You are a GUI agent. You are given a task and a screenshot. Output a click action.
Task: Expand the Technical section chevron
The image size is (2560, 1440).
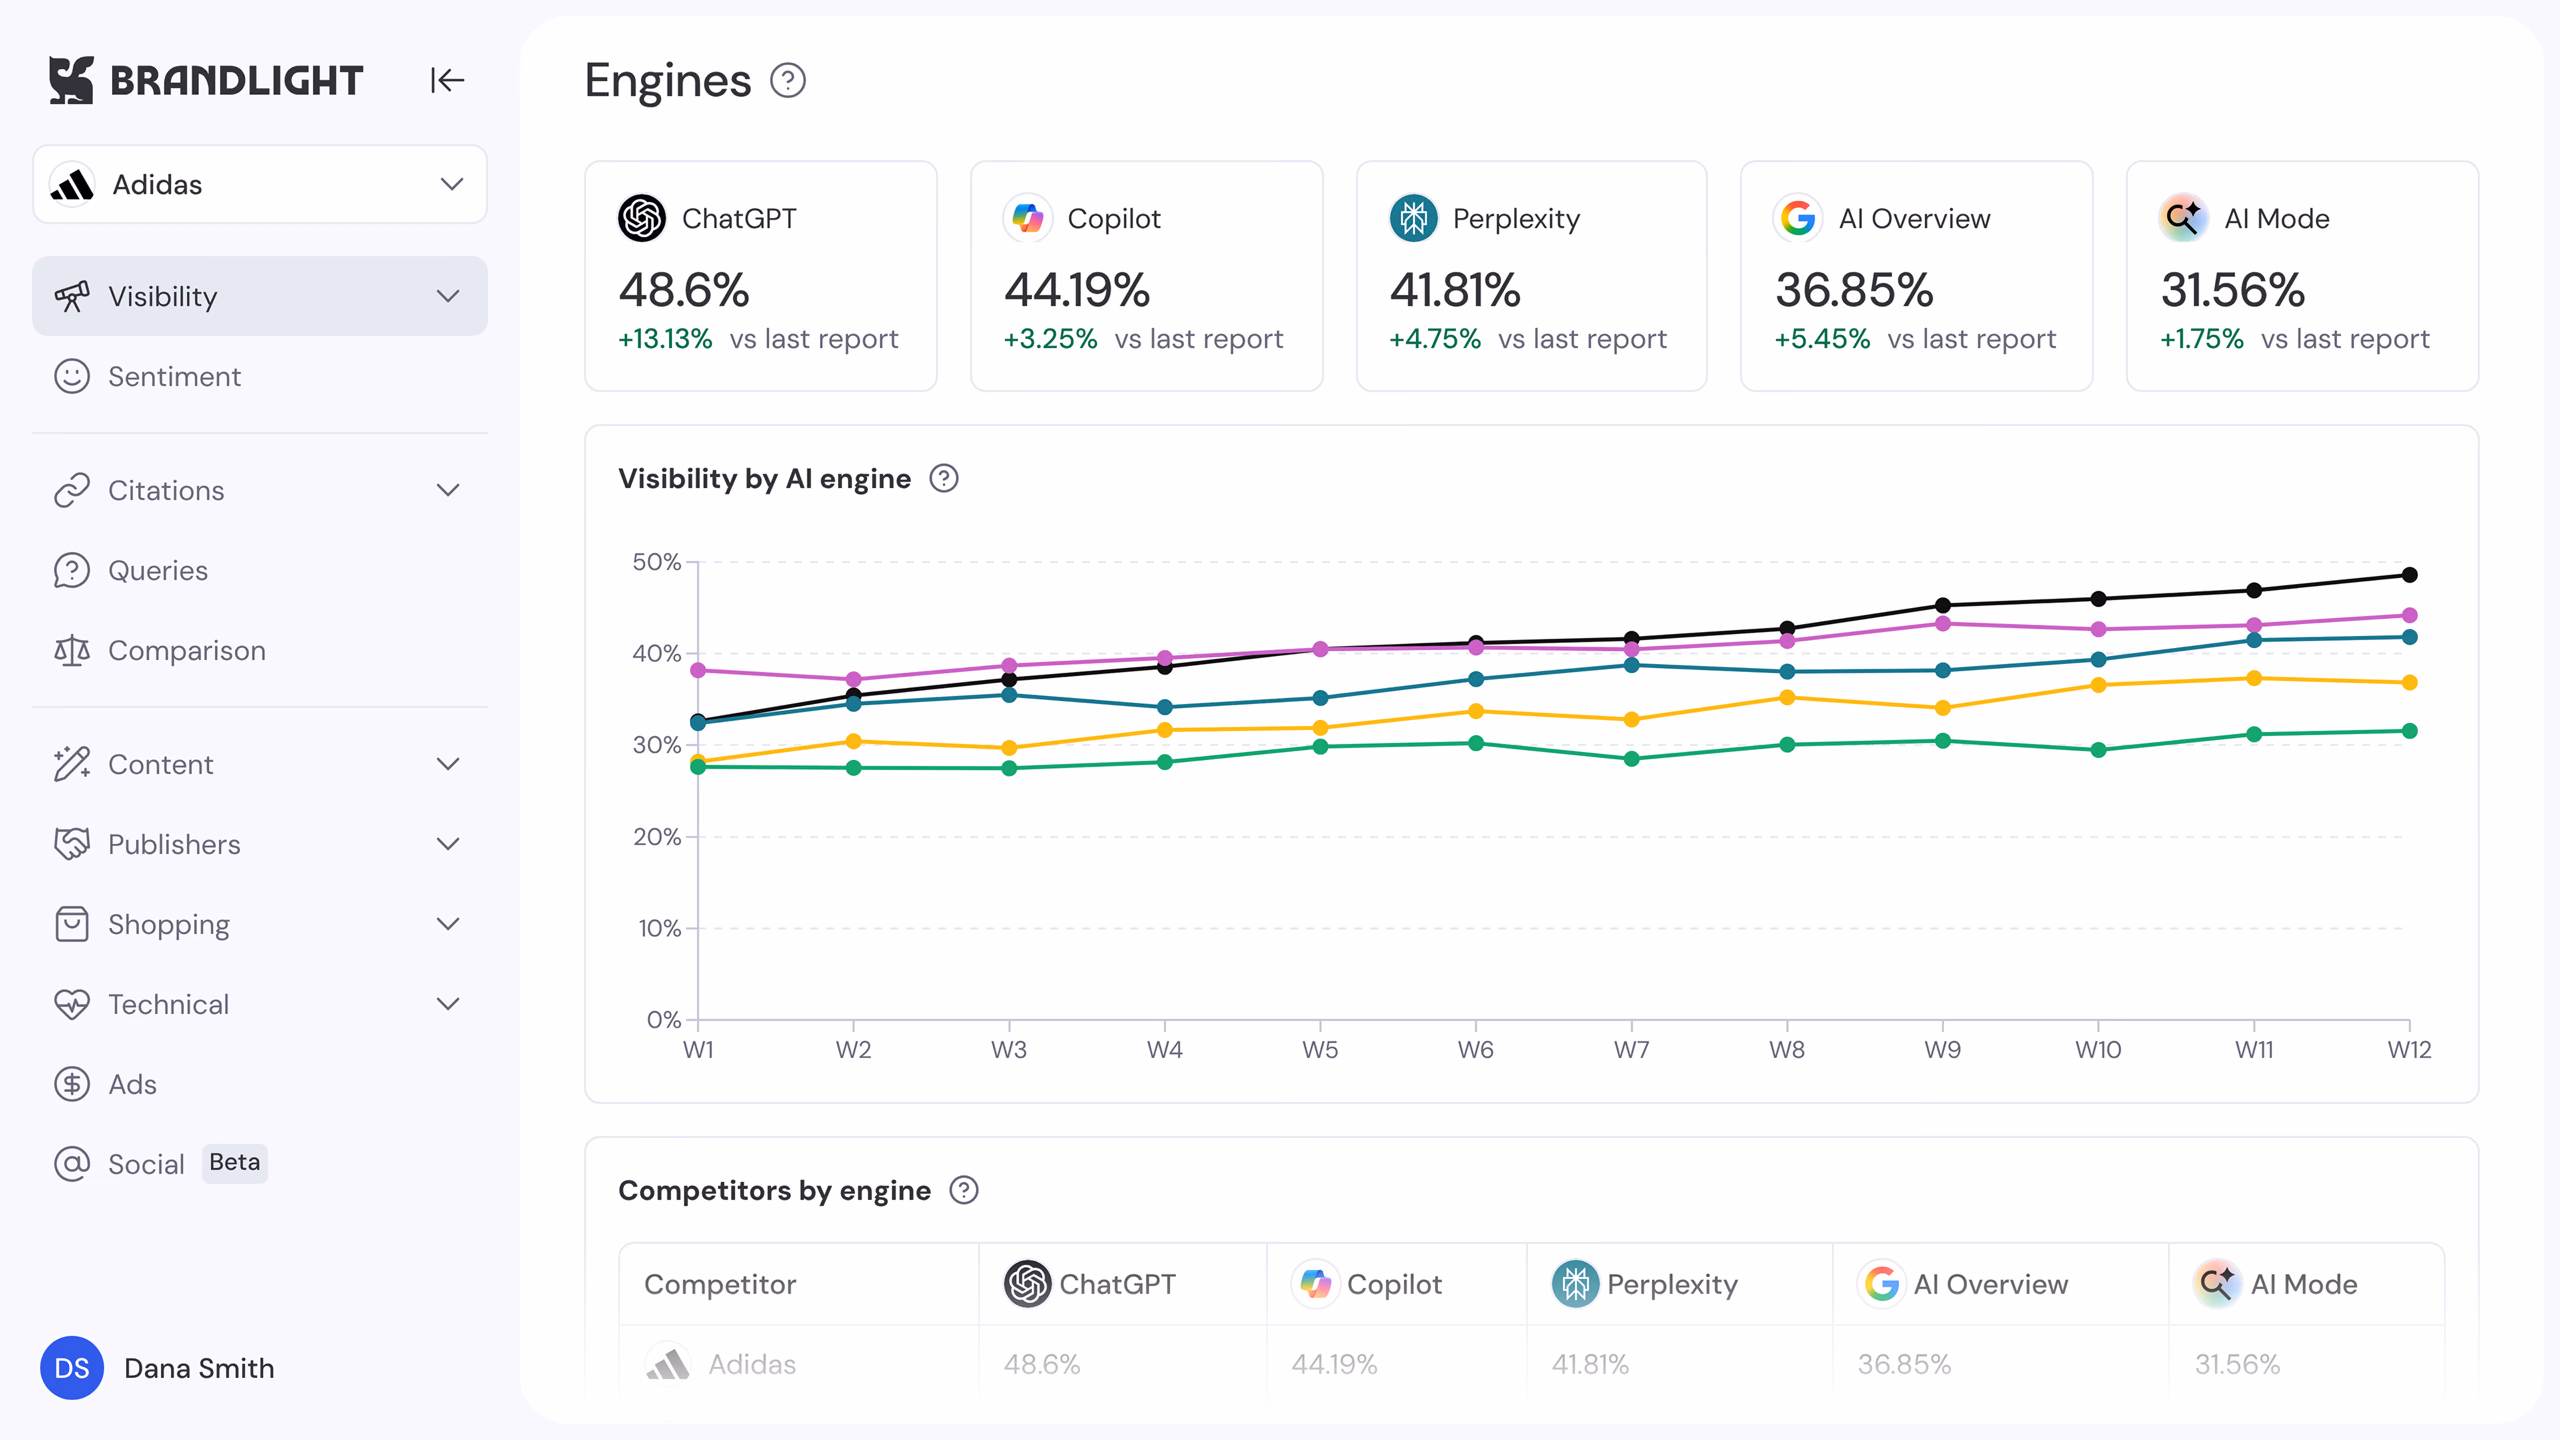tap(448, 1004)
